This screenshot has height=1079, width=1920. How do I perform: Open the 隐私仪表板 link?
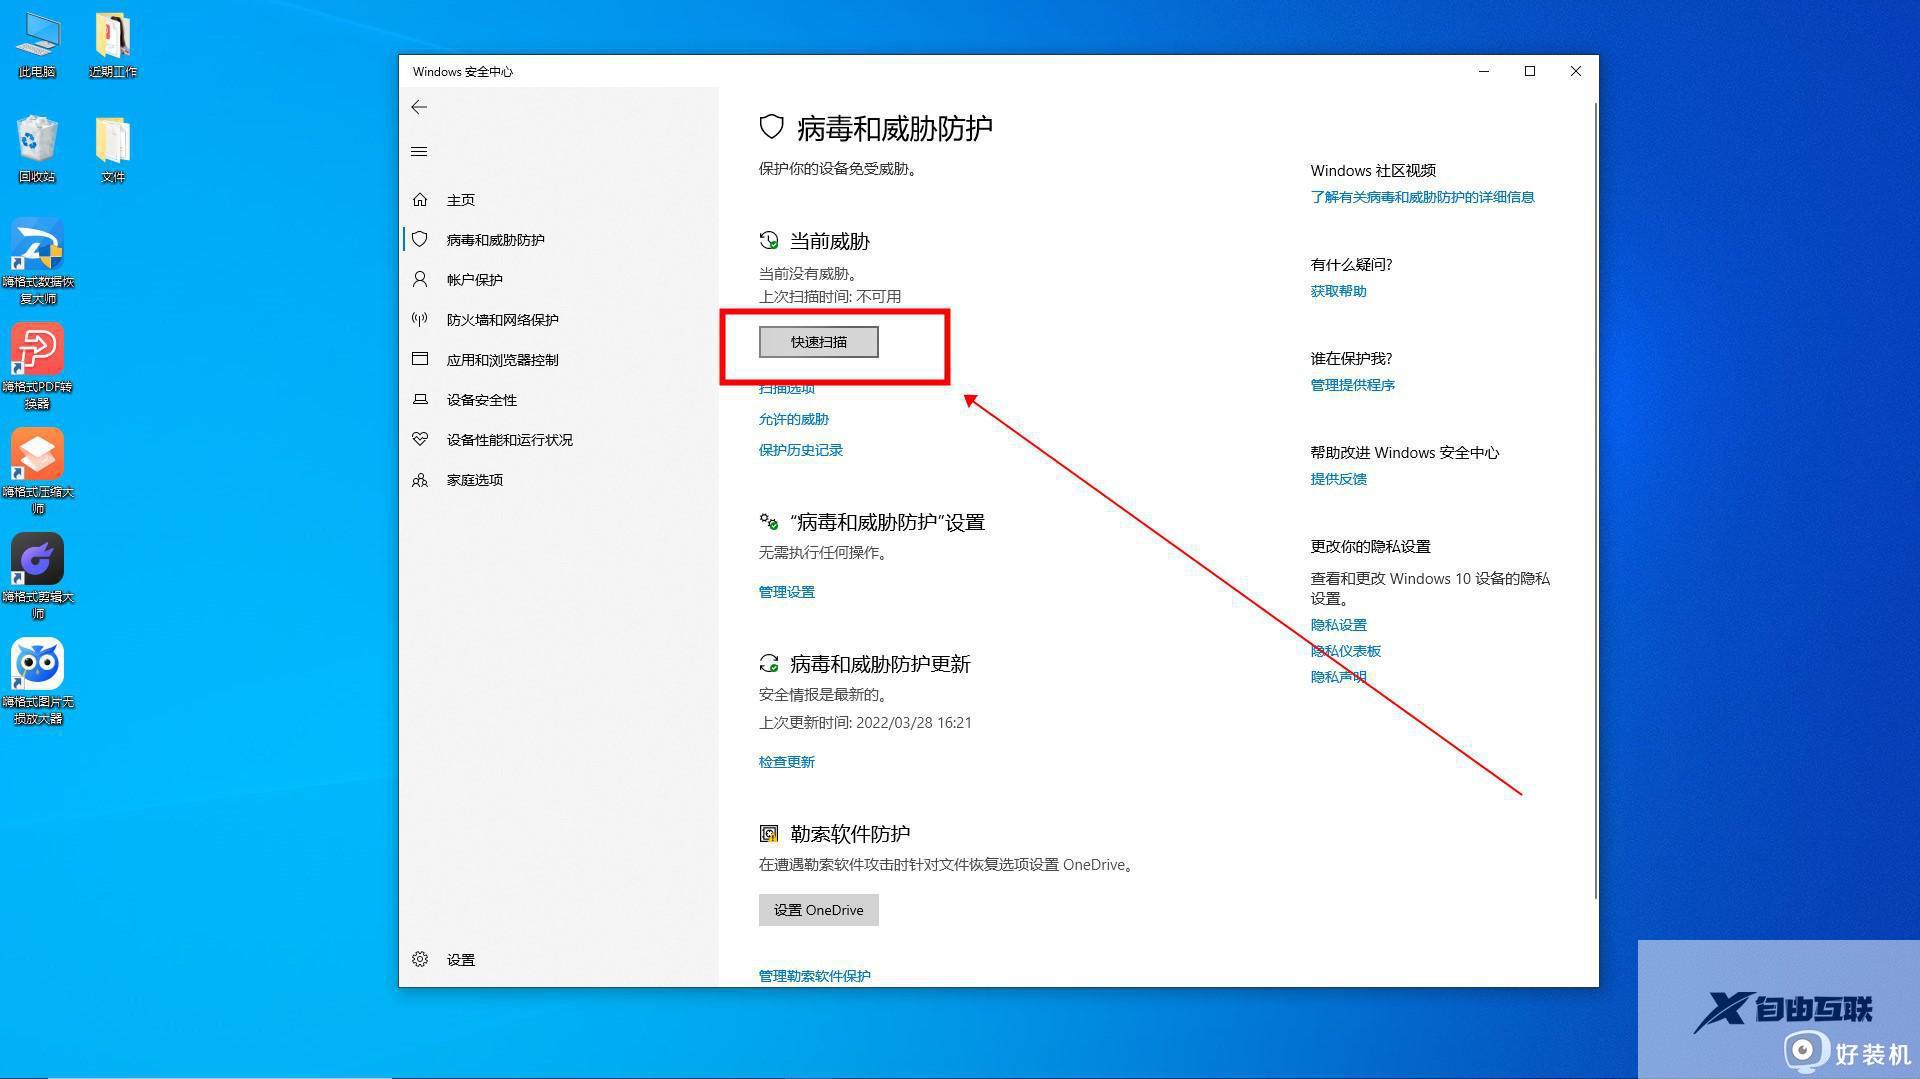pyautogui.click(x=1346, y=651)
